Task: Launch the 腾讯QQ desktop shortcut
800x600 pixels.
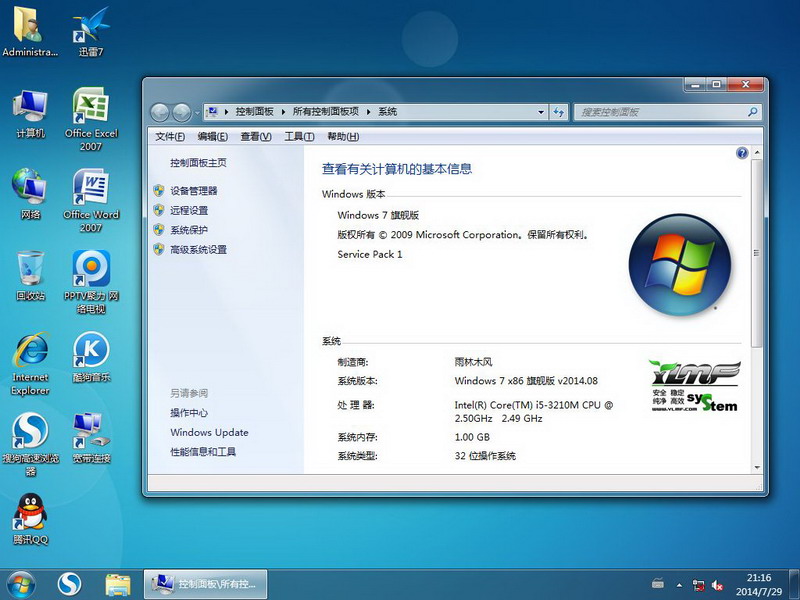Action: click(30, 519)
